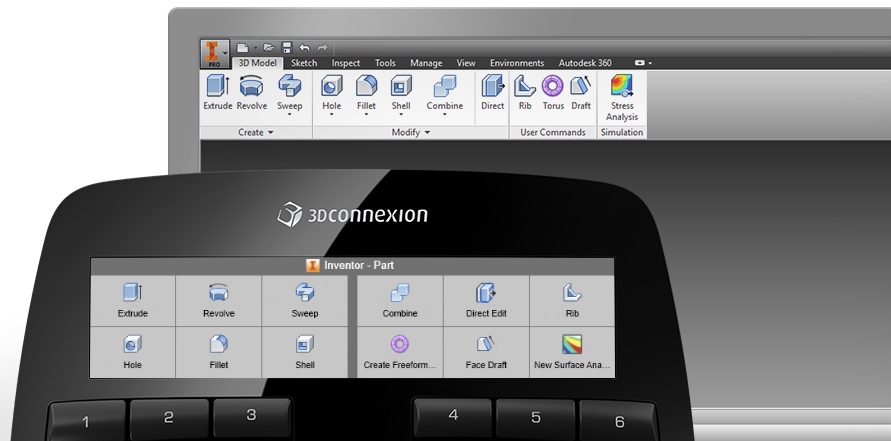This screenshot has width=891, height=441.
Task: Tap Create Freeform on the 3Dconnexion display
Action: click(400, 352)
